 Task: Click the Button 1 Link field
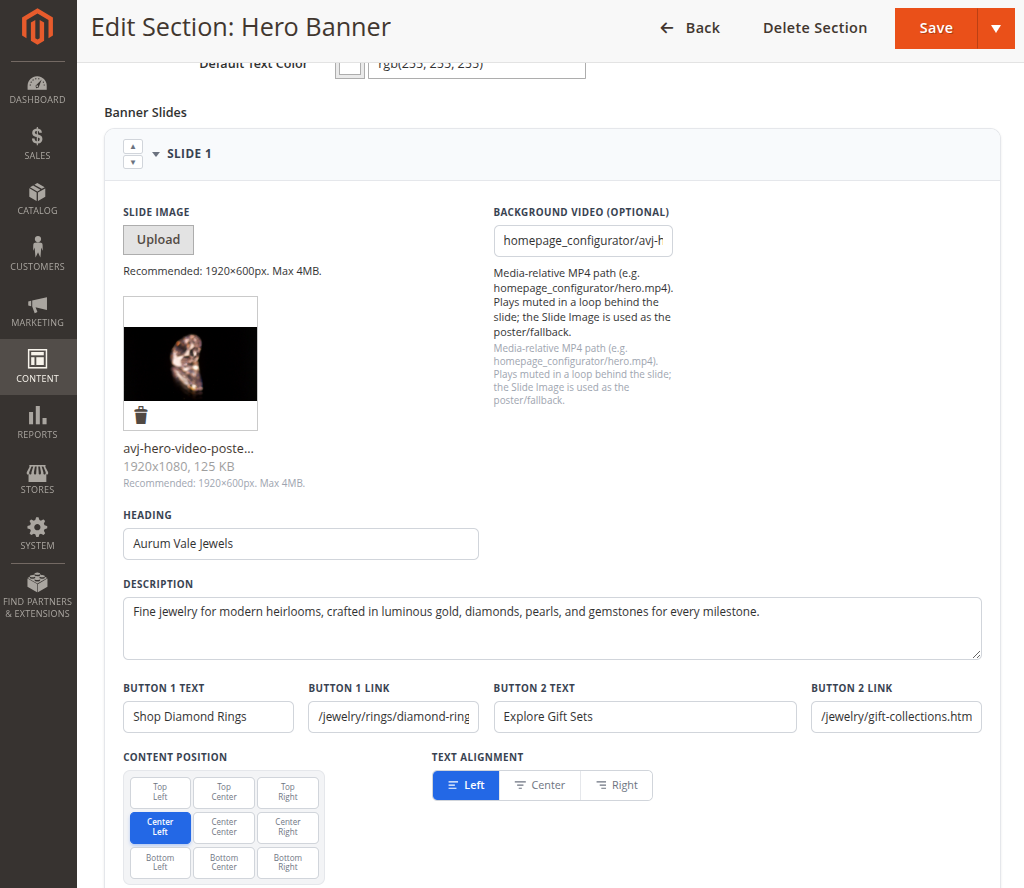pyautogui.click(x=393, y=717)
